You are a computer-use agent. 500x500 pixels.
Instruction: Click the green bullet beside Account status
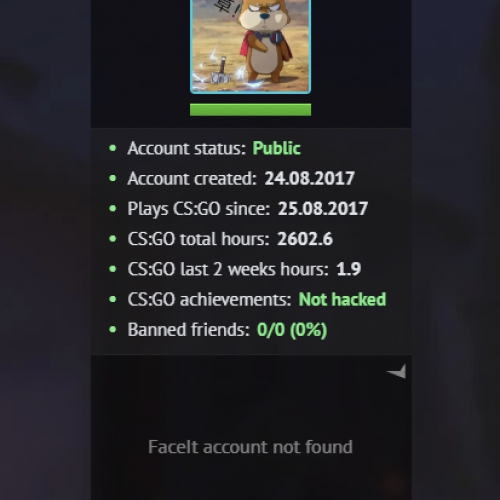[x=113, y=148]
